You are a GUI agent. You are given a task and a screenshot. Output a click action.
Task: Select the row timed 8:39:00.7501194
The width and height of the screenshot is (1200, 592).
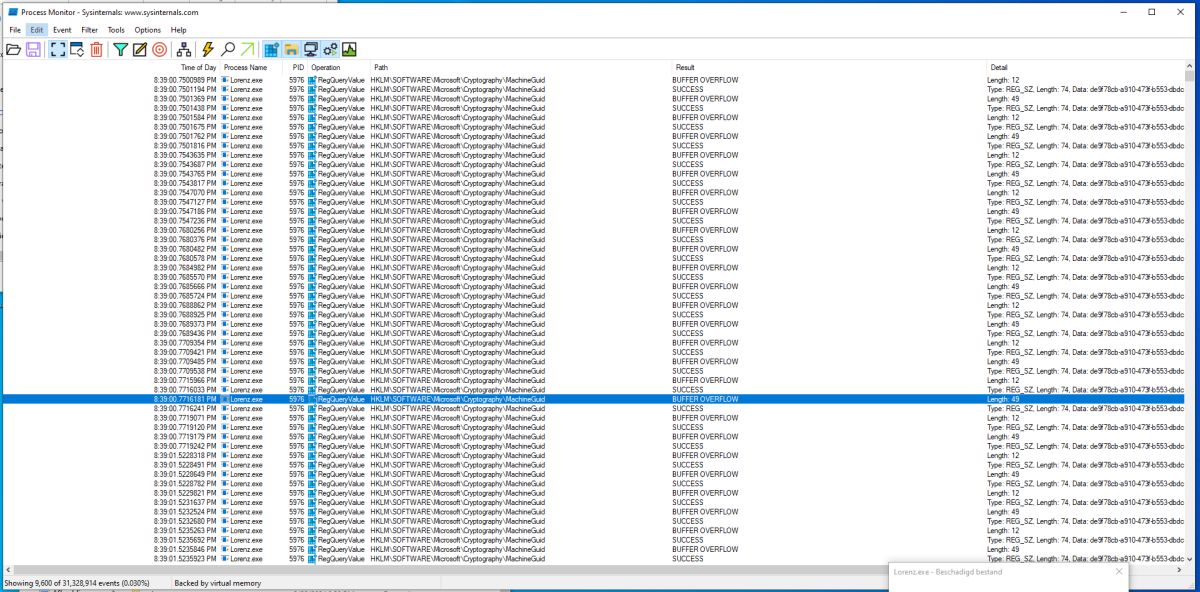click(x=593, y=89)
